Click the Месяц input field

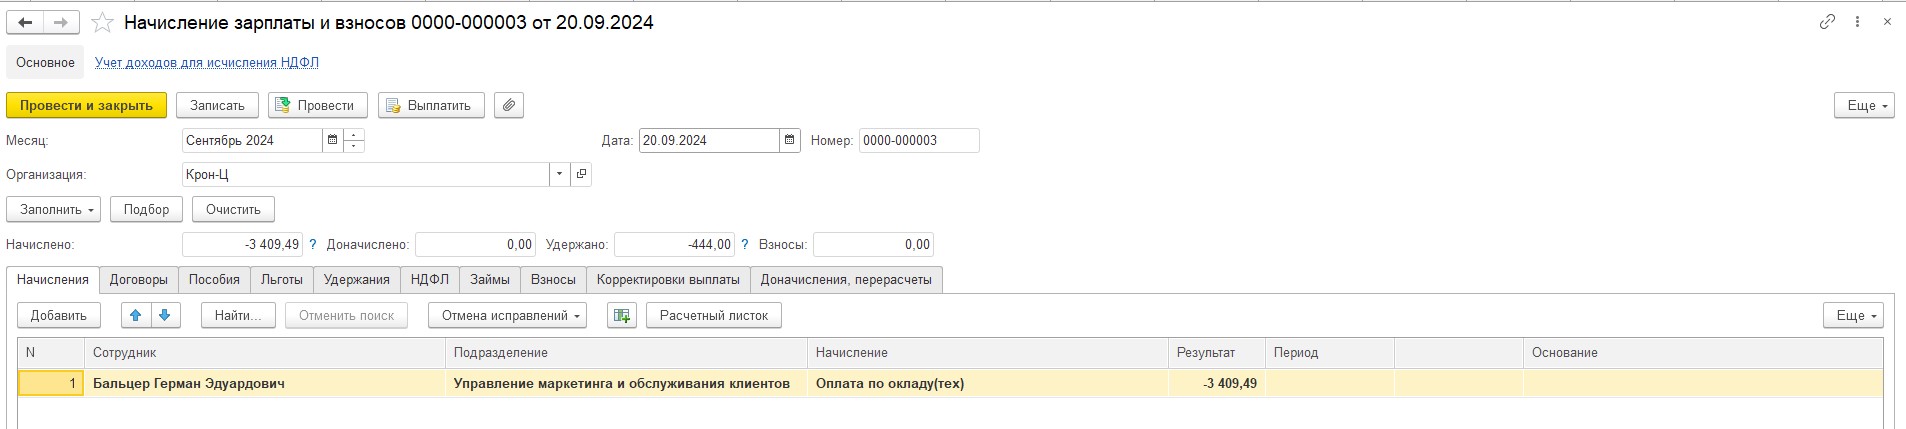[252, 140]
